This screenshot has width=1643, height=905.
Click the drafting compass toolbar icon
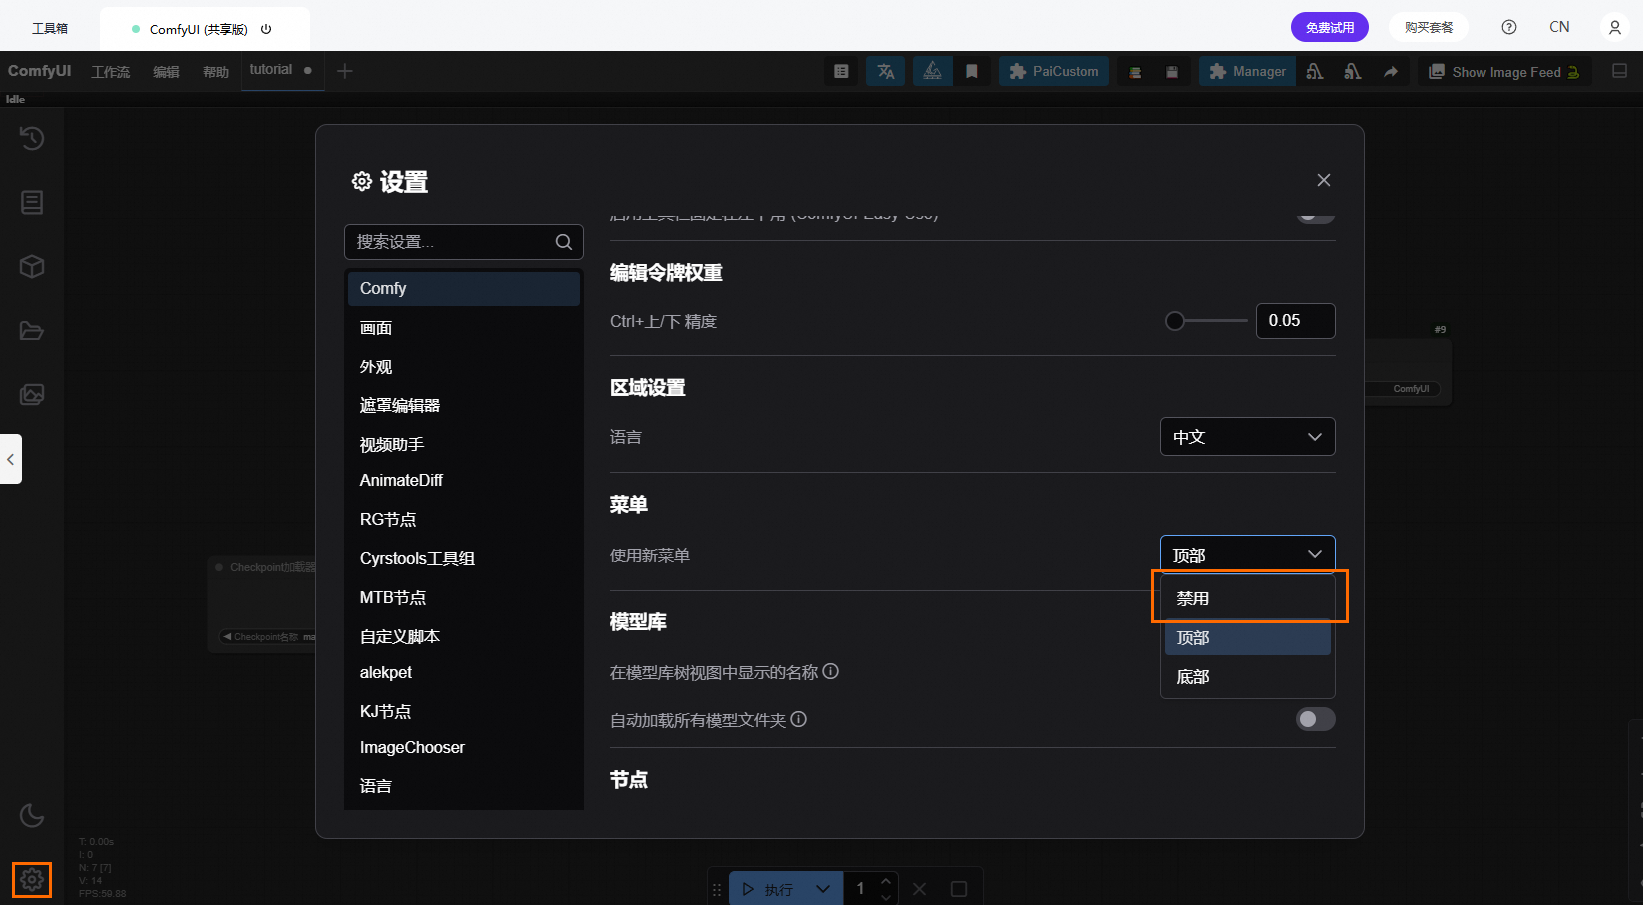click(x=932, y=71)
